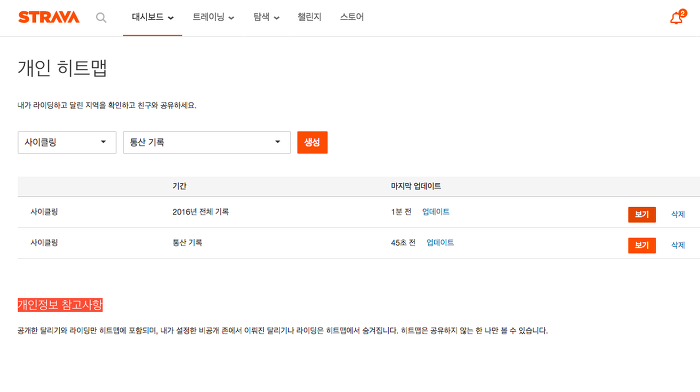Screen dimensions: 700x392
Task: Click the orange 생성 button
Action: pyautogui.click(x=312, y=142)
